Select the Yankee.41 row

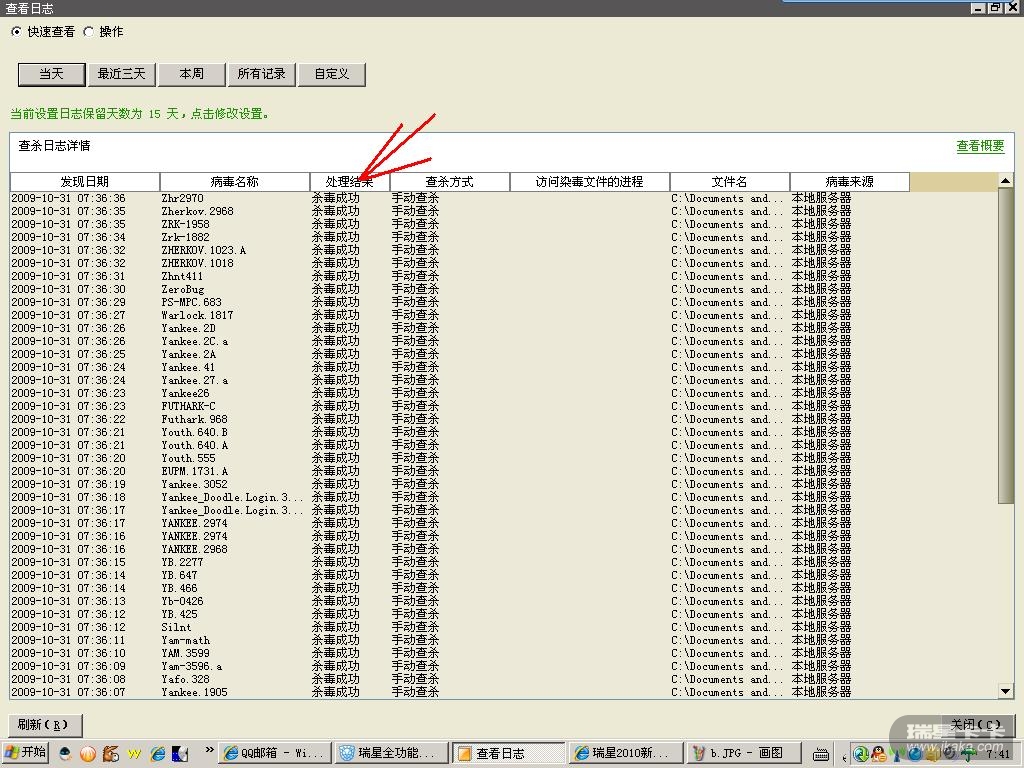pyautogui.click(x=460, y=367)
